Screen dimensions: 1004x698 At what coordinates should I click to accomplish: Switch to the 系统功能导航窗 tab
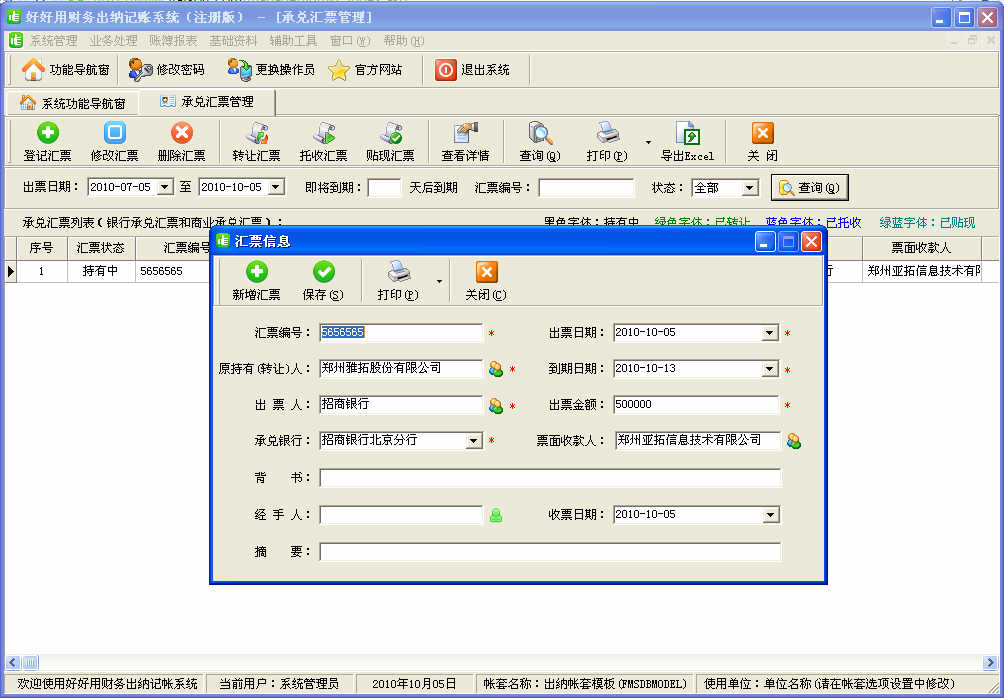click(73, 103)
